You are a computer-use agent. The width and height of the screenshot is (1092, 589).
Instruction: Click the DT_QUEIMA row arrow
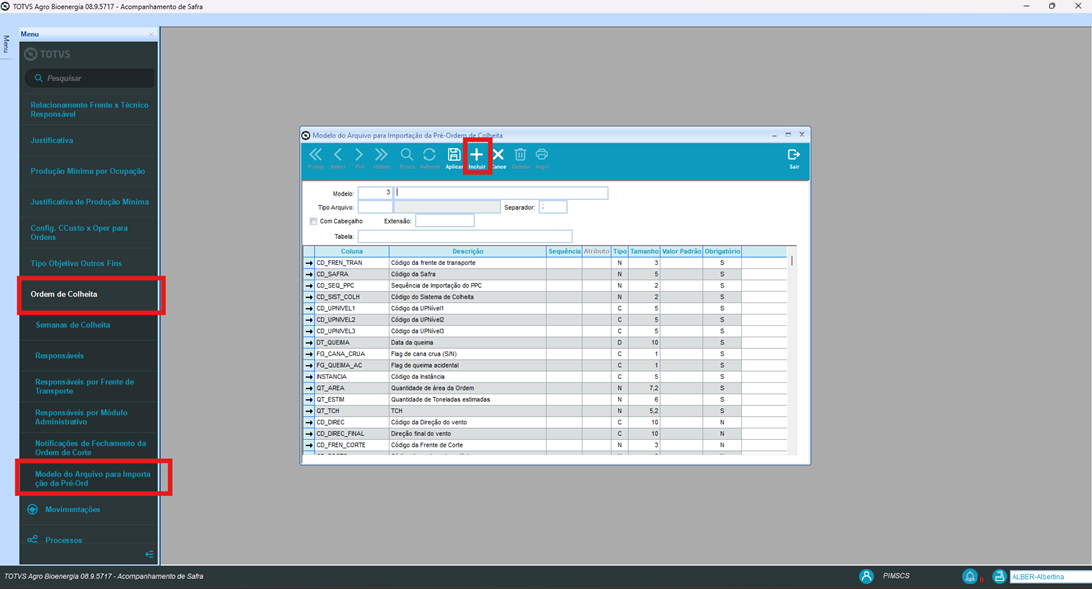tap(309, 343)
